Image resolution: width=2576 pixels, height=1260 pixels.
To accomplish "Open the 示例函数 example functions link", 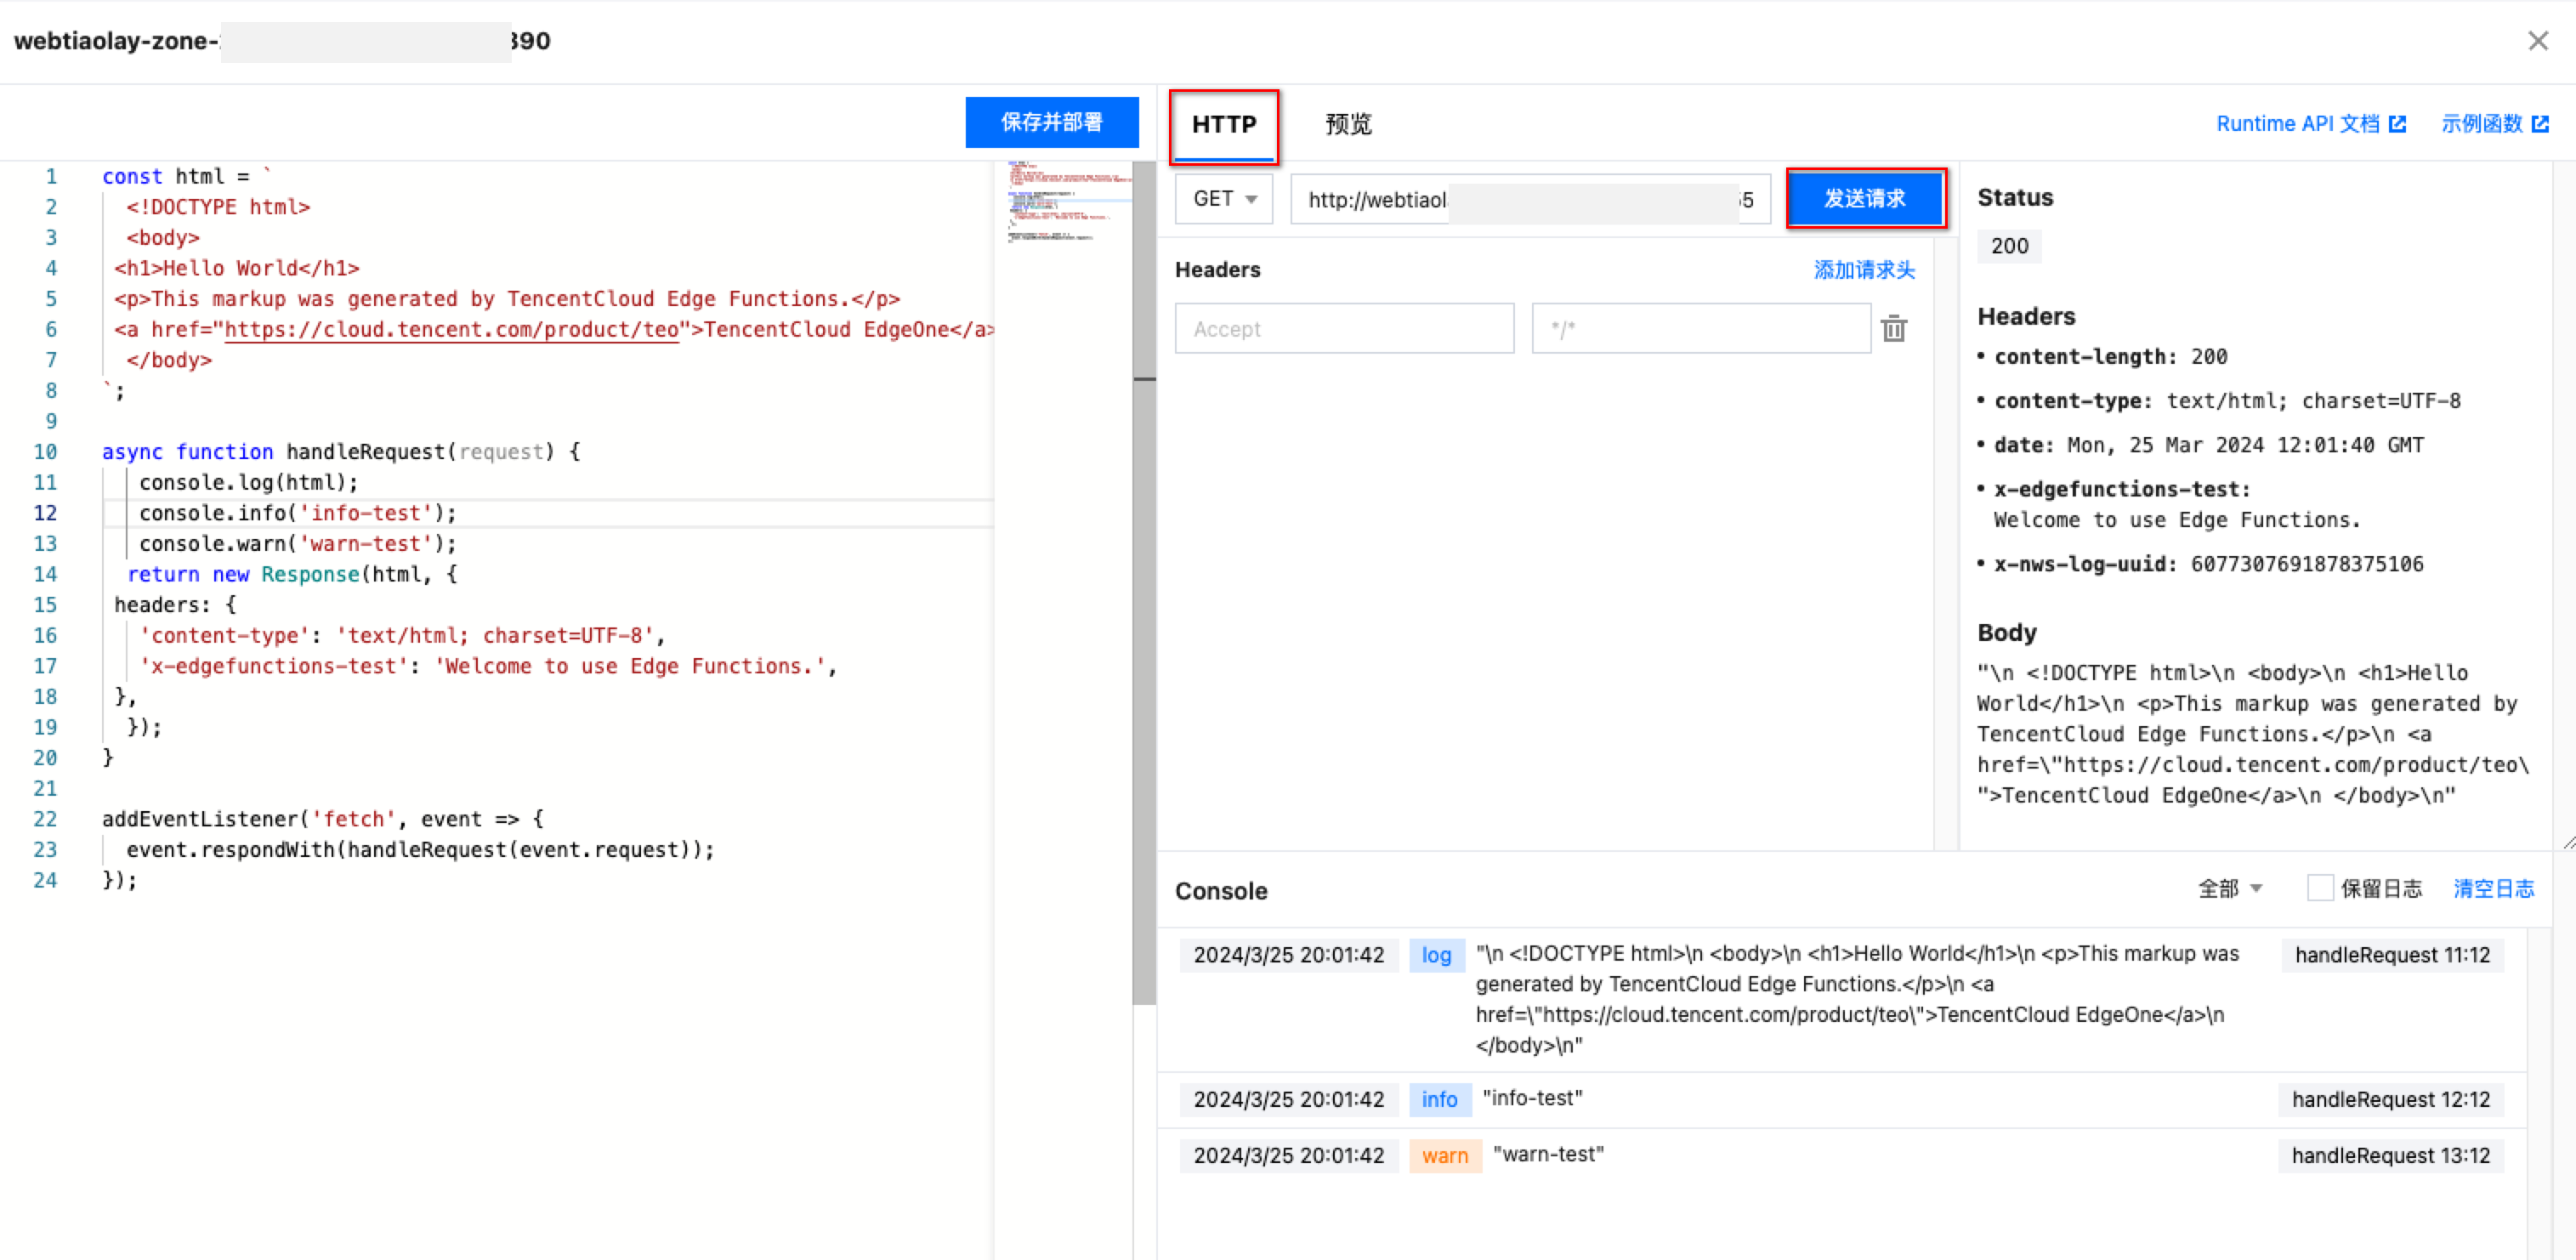I will point(2494,124).
